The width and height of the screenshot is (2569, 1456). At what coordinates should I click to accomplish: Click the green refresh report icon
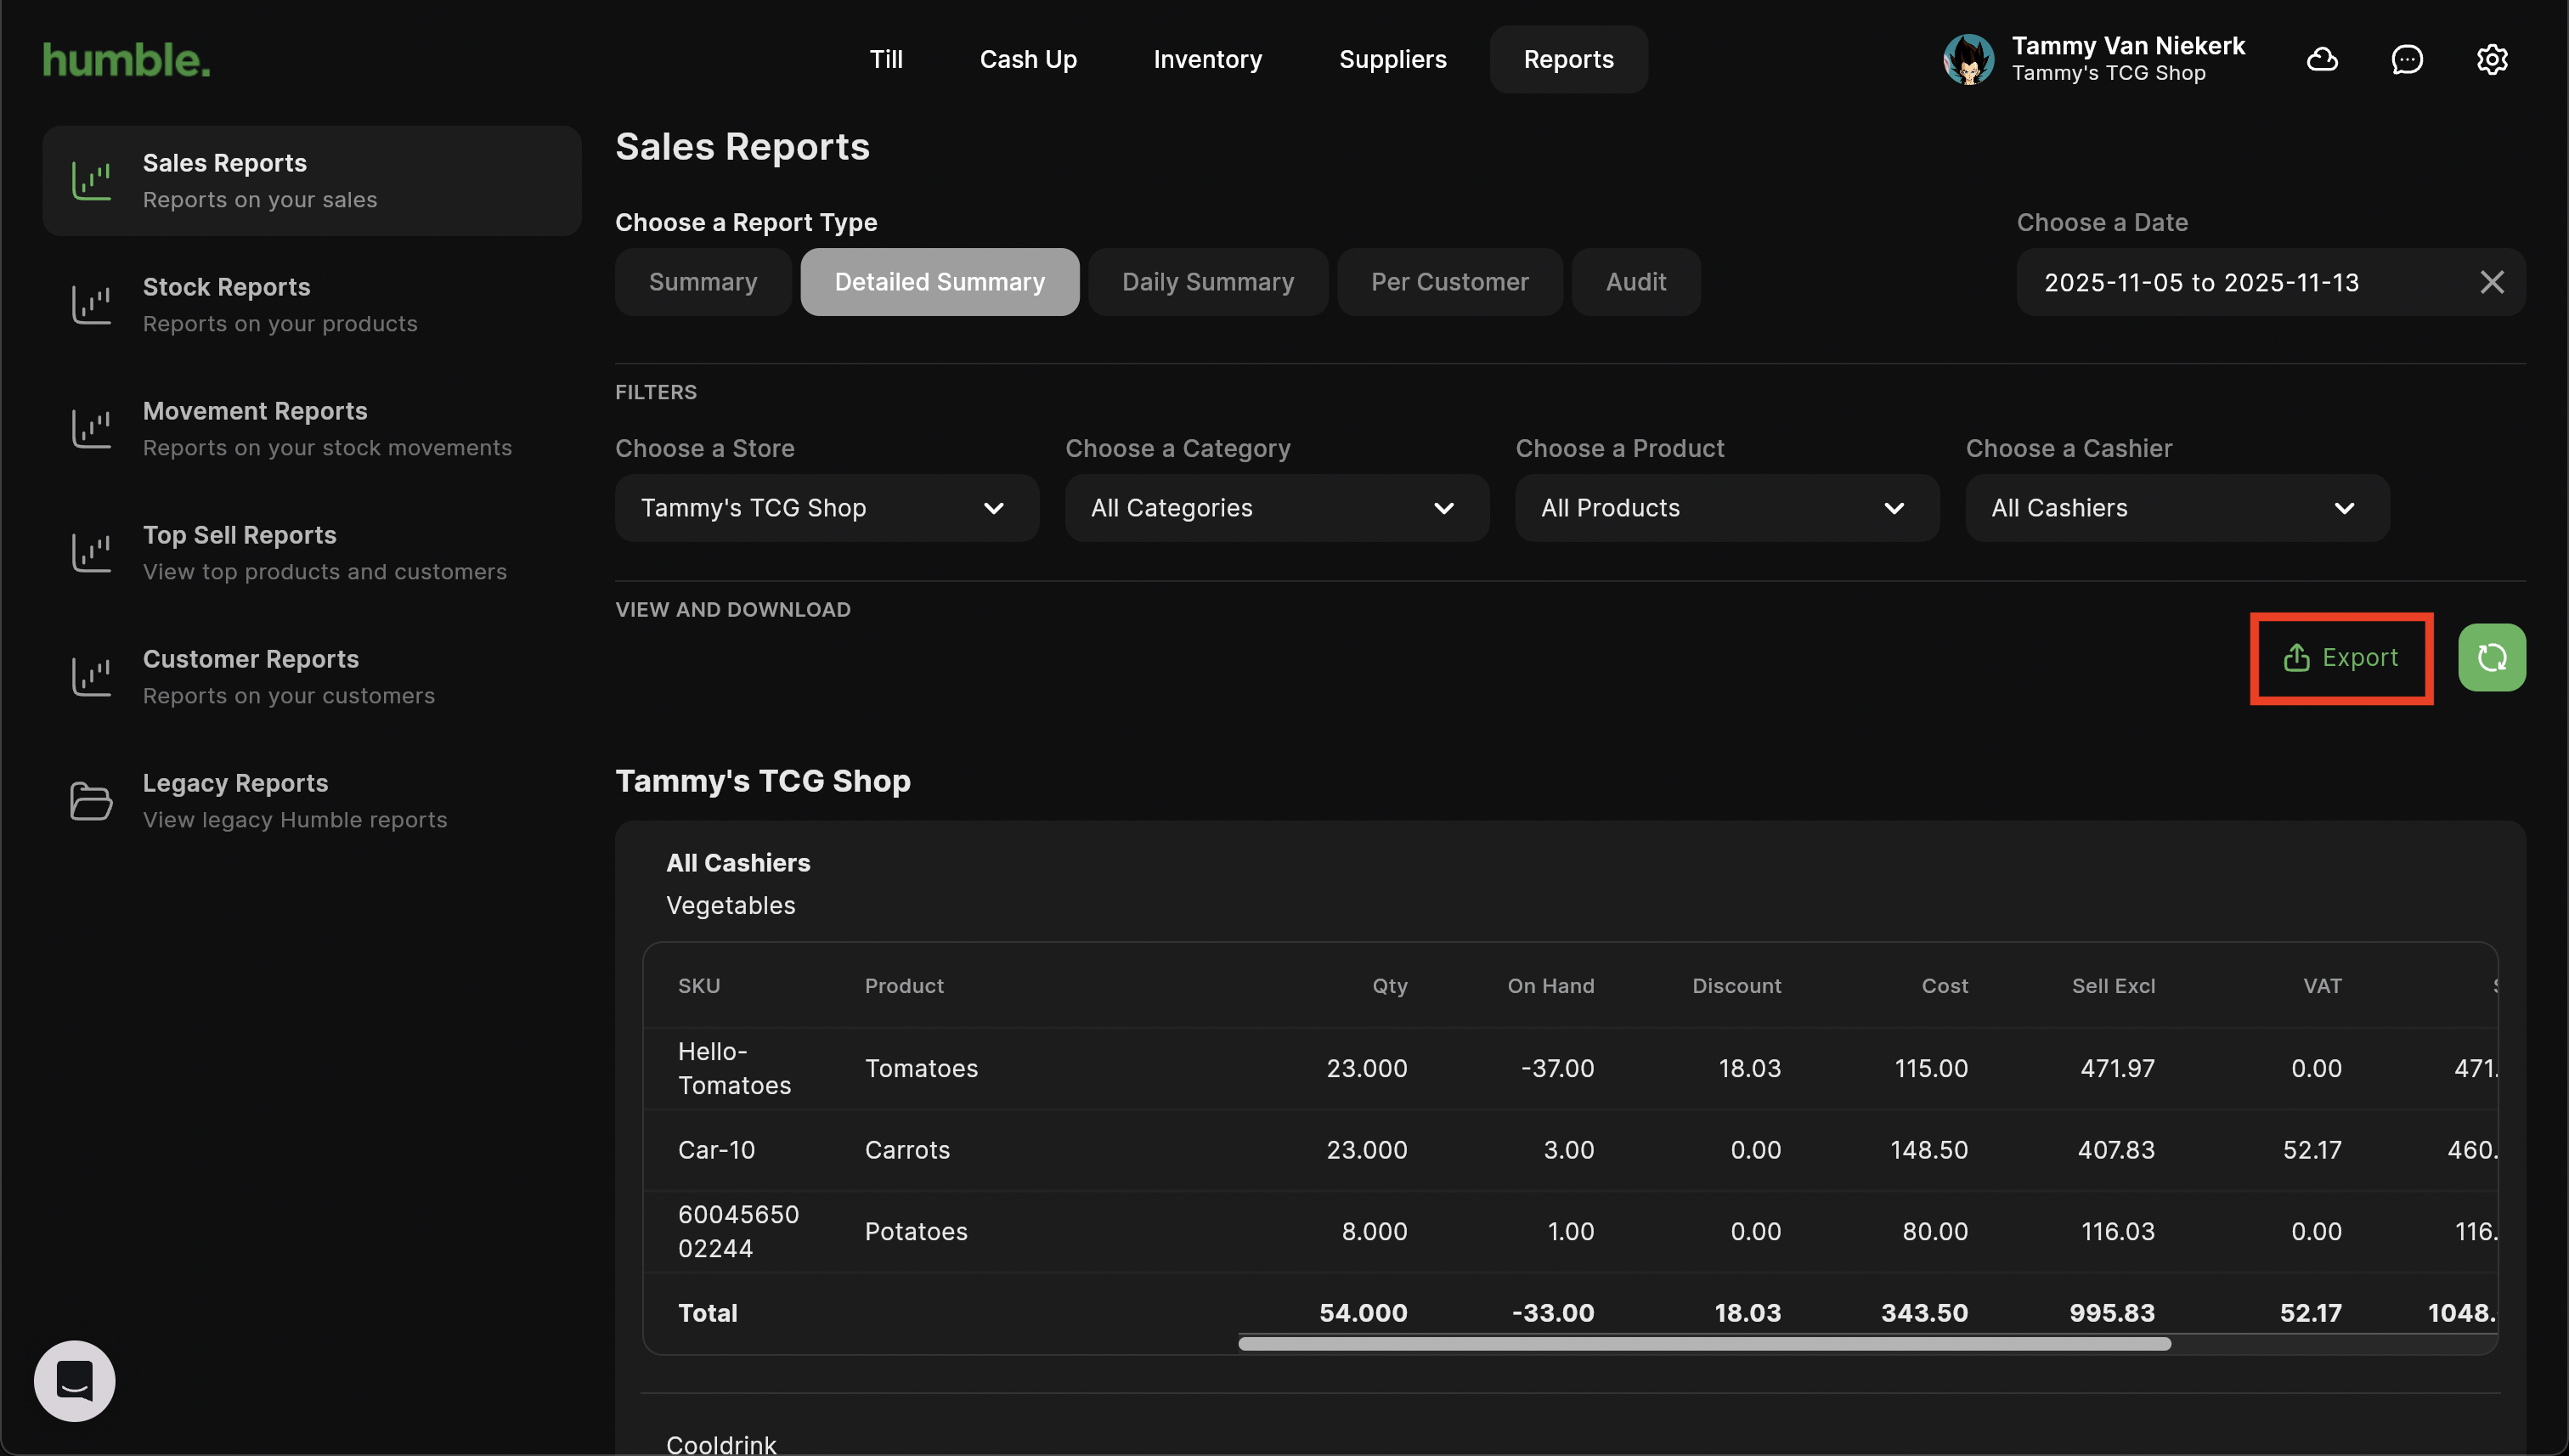click(x=2491, y=657)
